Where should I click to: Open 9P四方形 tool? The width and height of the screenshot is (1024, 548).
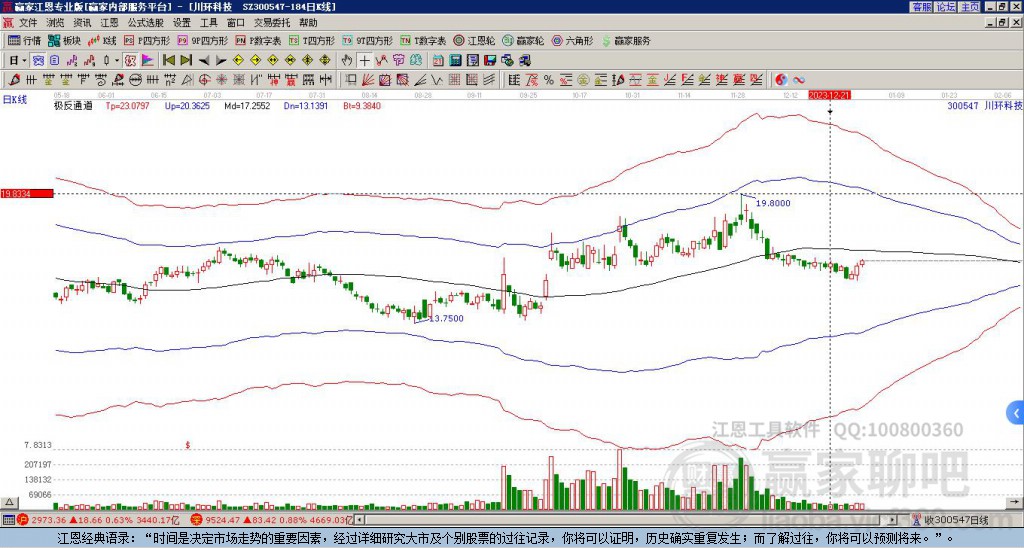coord(202,40)
